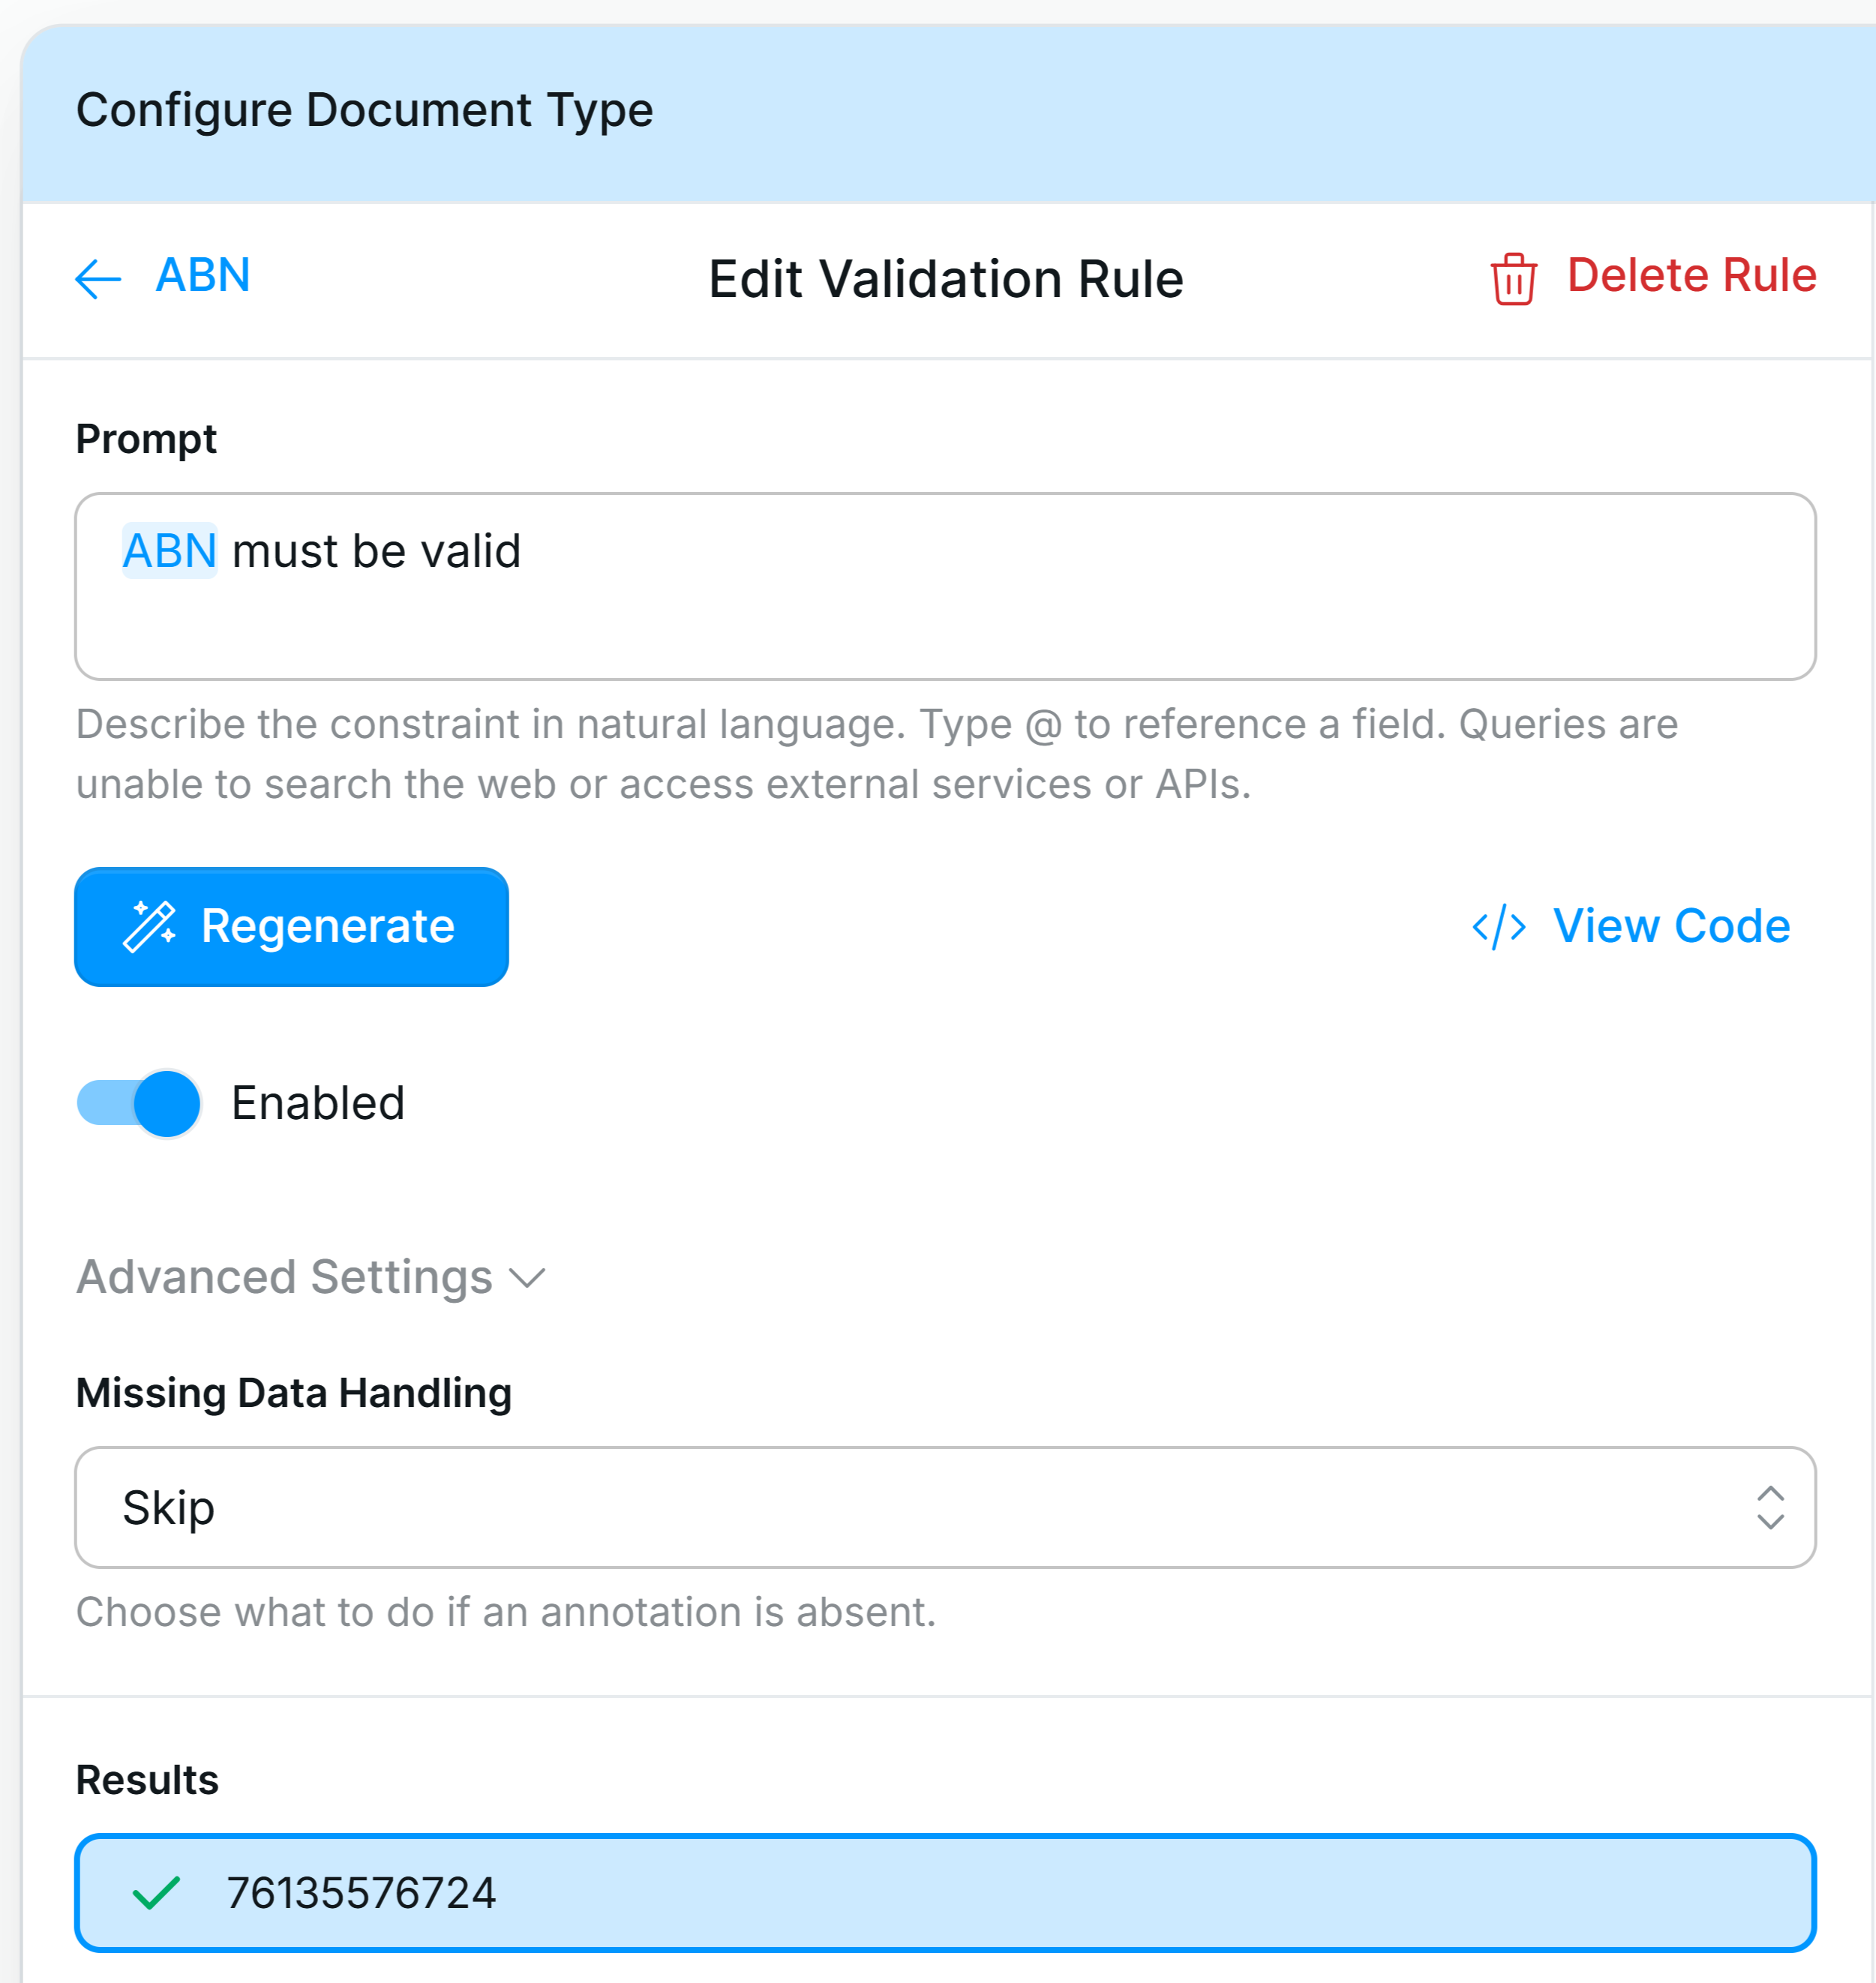The height and width of the screenshot is (1983, 1876).
Task: Toggle the validation rule off
Action: (x=138, y=1103)
